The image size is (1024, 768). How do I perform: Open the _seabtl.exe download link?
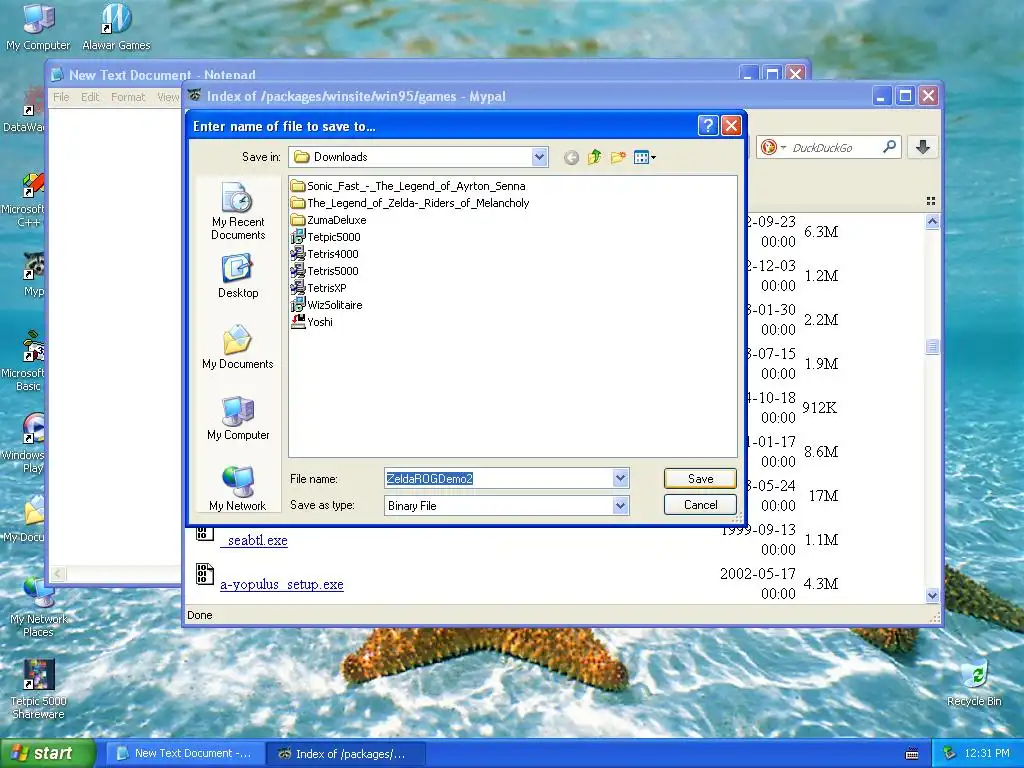click(x=255, y=541)
